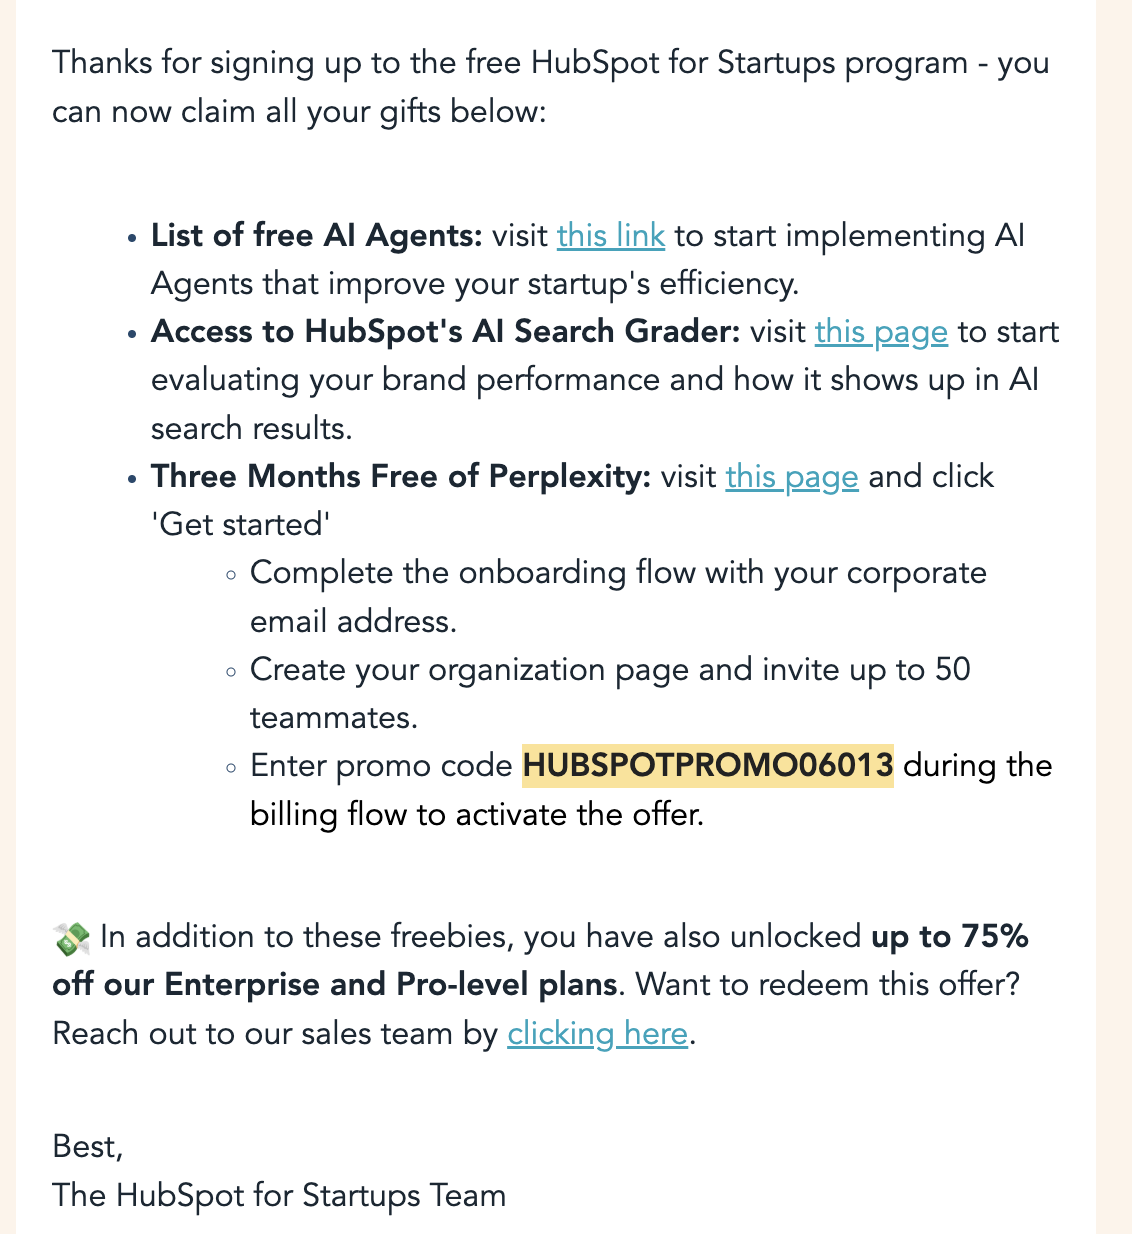The image size is (1132, 1234).
Task: Open the Perplexity offer 'this page' link
Action: pyautogui.click(x=791, y=477)
